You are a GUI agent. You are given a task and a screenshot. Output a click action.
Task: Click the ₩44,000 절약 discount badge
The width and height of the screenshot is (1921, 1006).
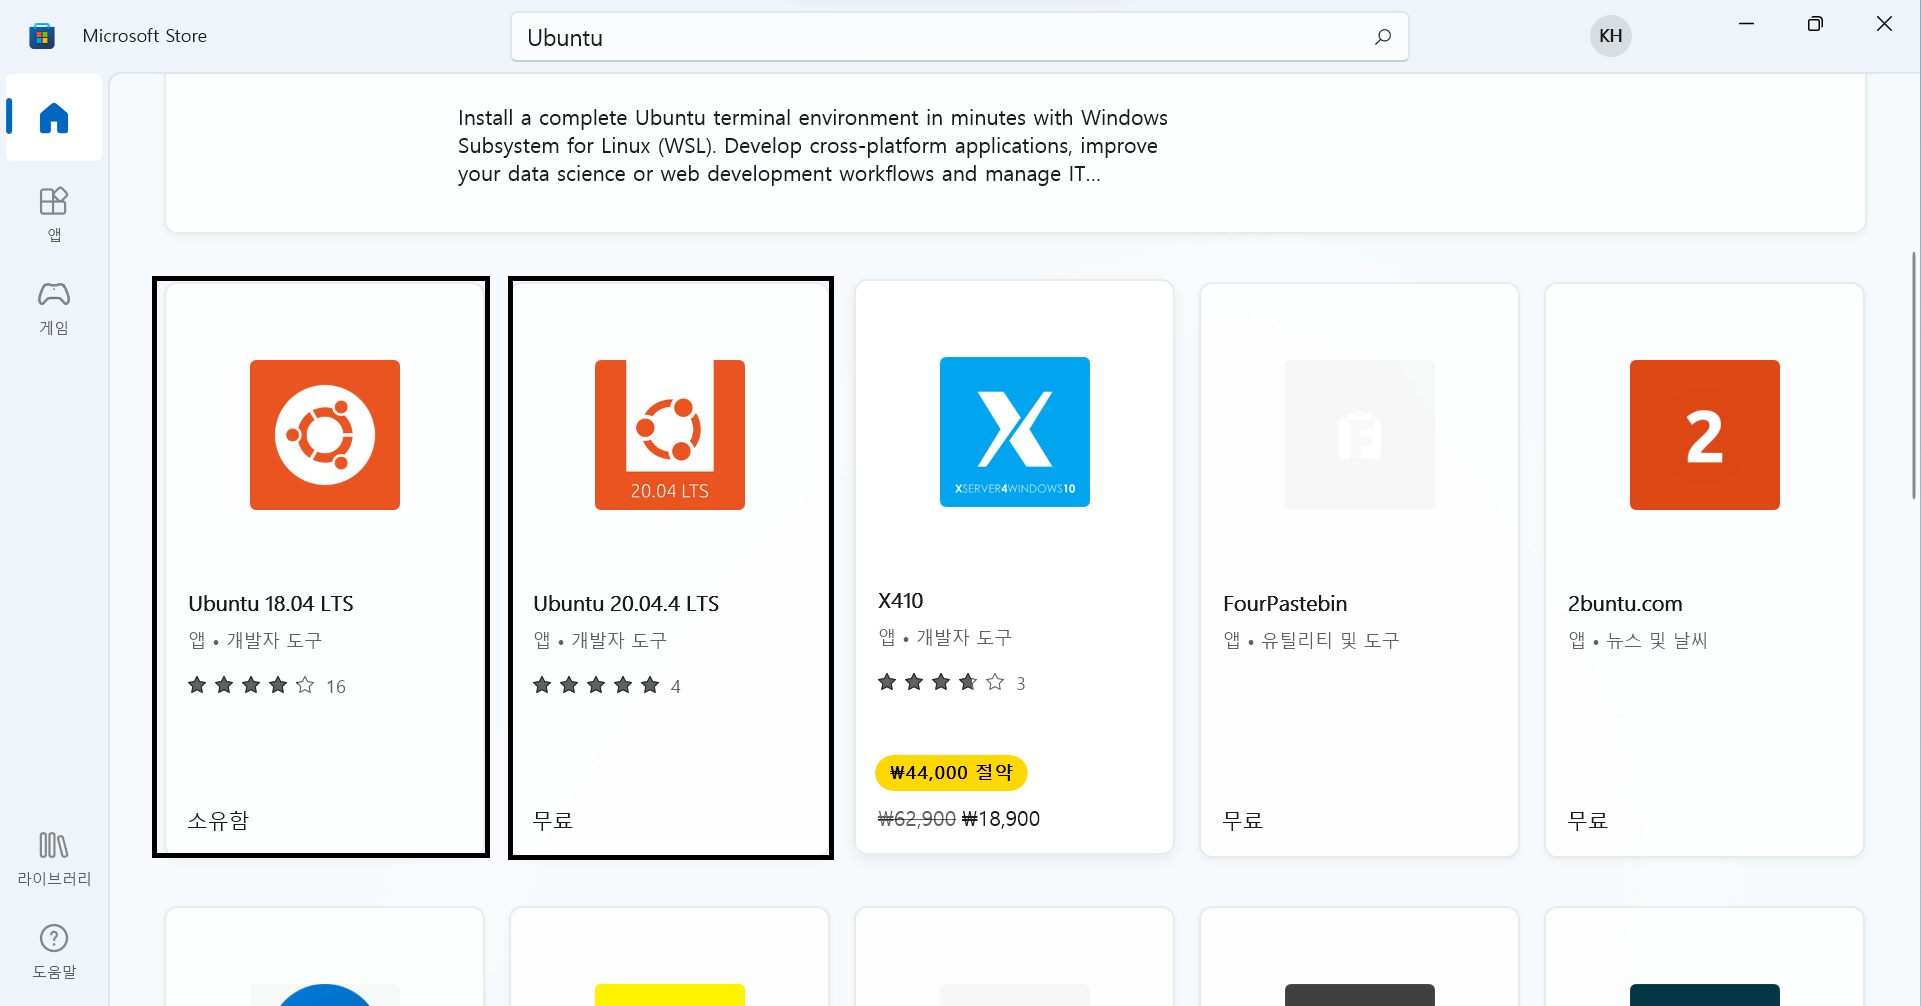coord(951,773)
